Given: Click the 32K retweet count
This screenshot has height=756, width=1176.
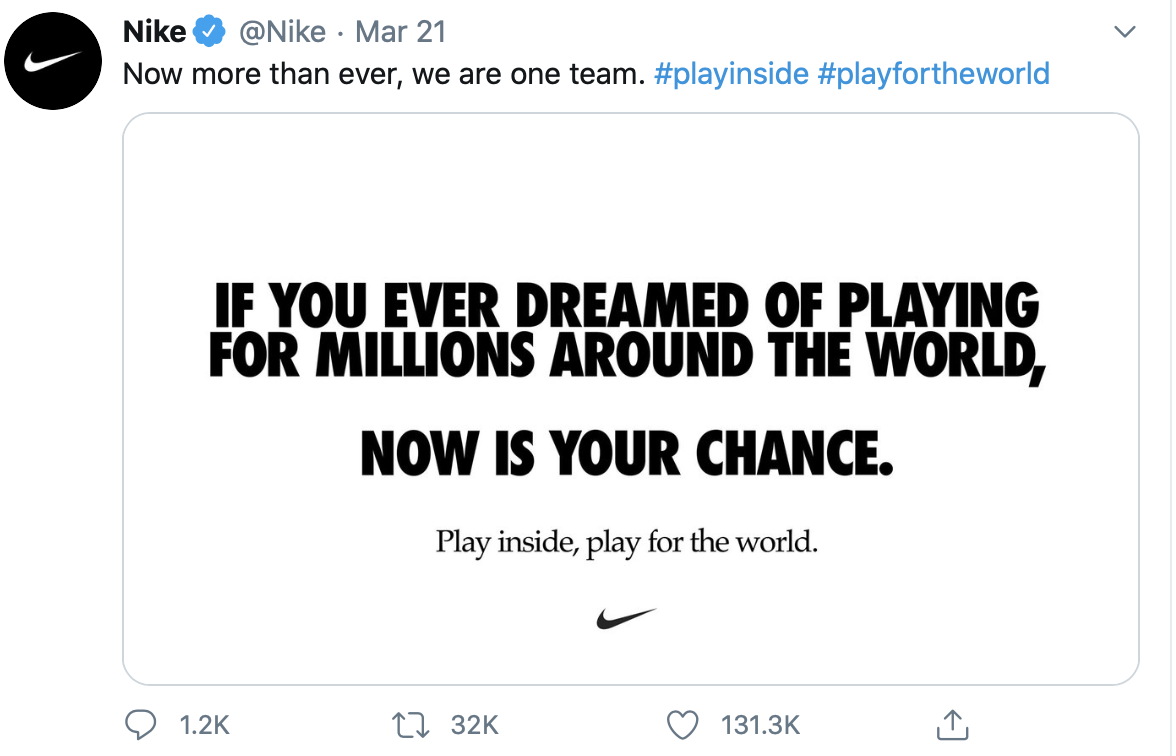Looking at the screenshot, I should tap(475, 725).
